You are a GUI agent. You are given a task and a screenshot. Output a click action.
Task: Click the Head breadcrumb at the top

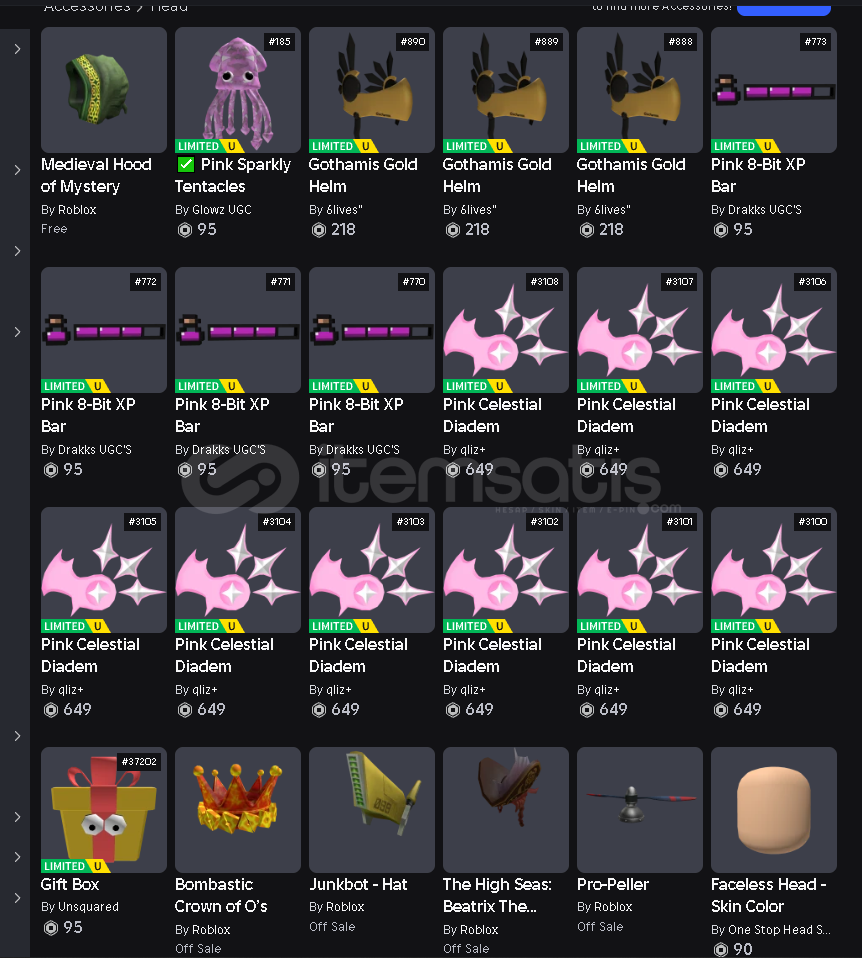[169, 7]
